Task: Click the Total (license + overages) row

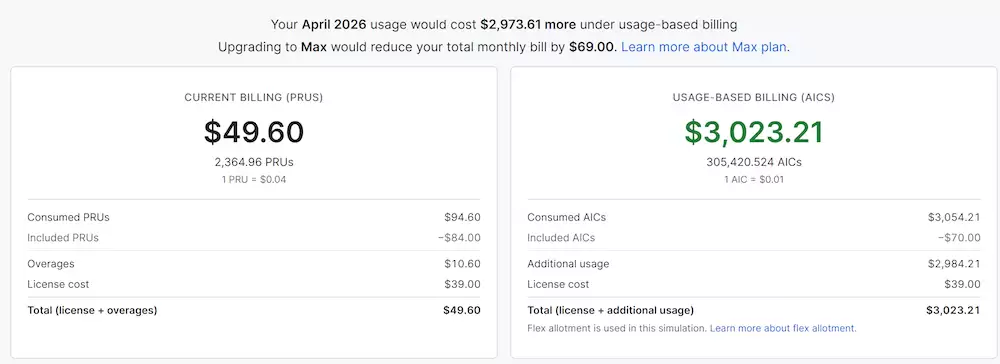Action: point(254,310)
